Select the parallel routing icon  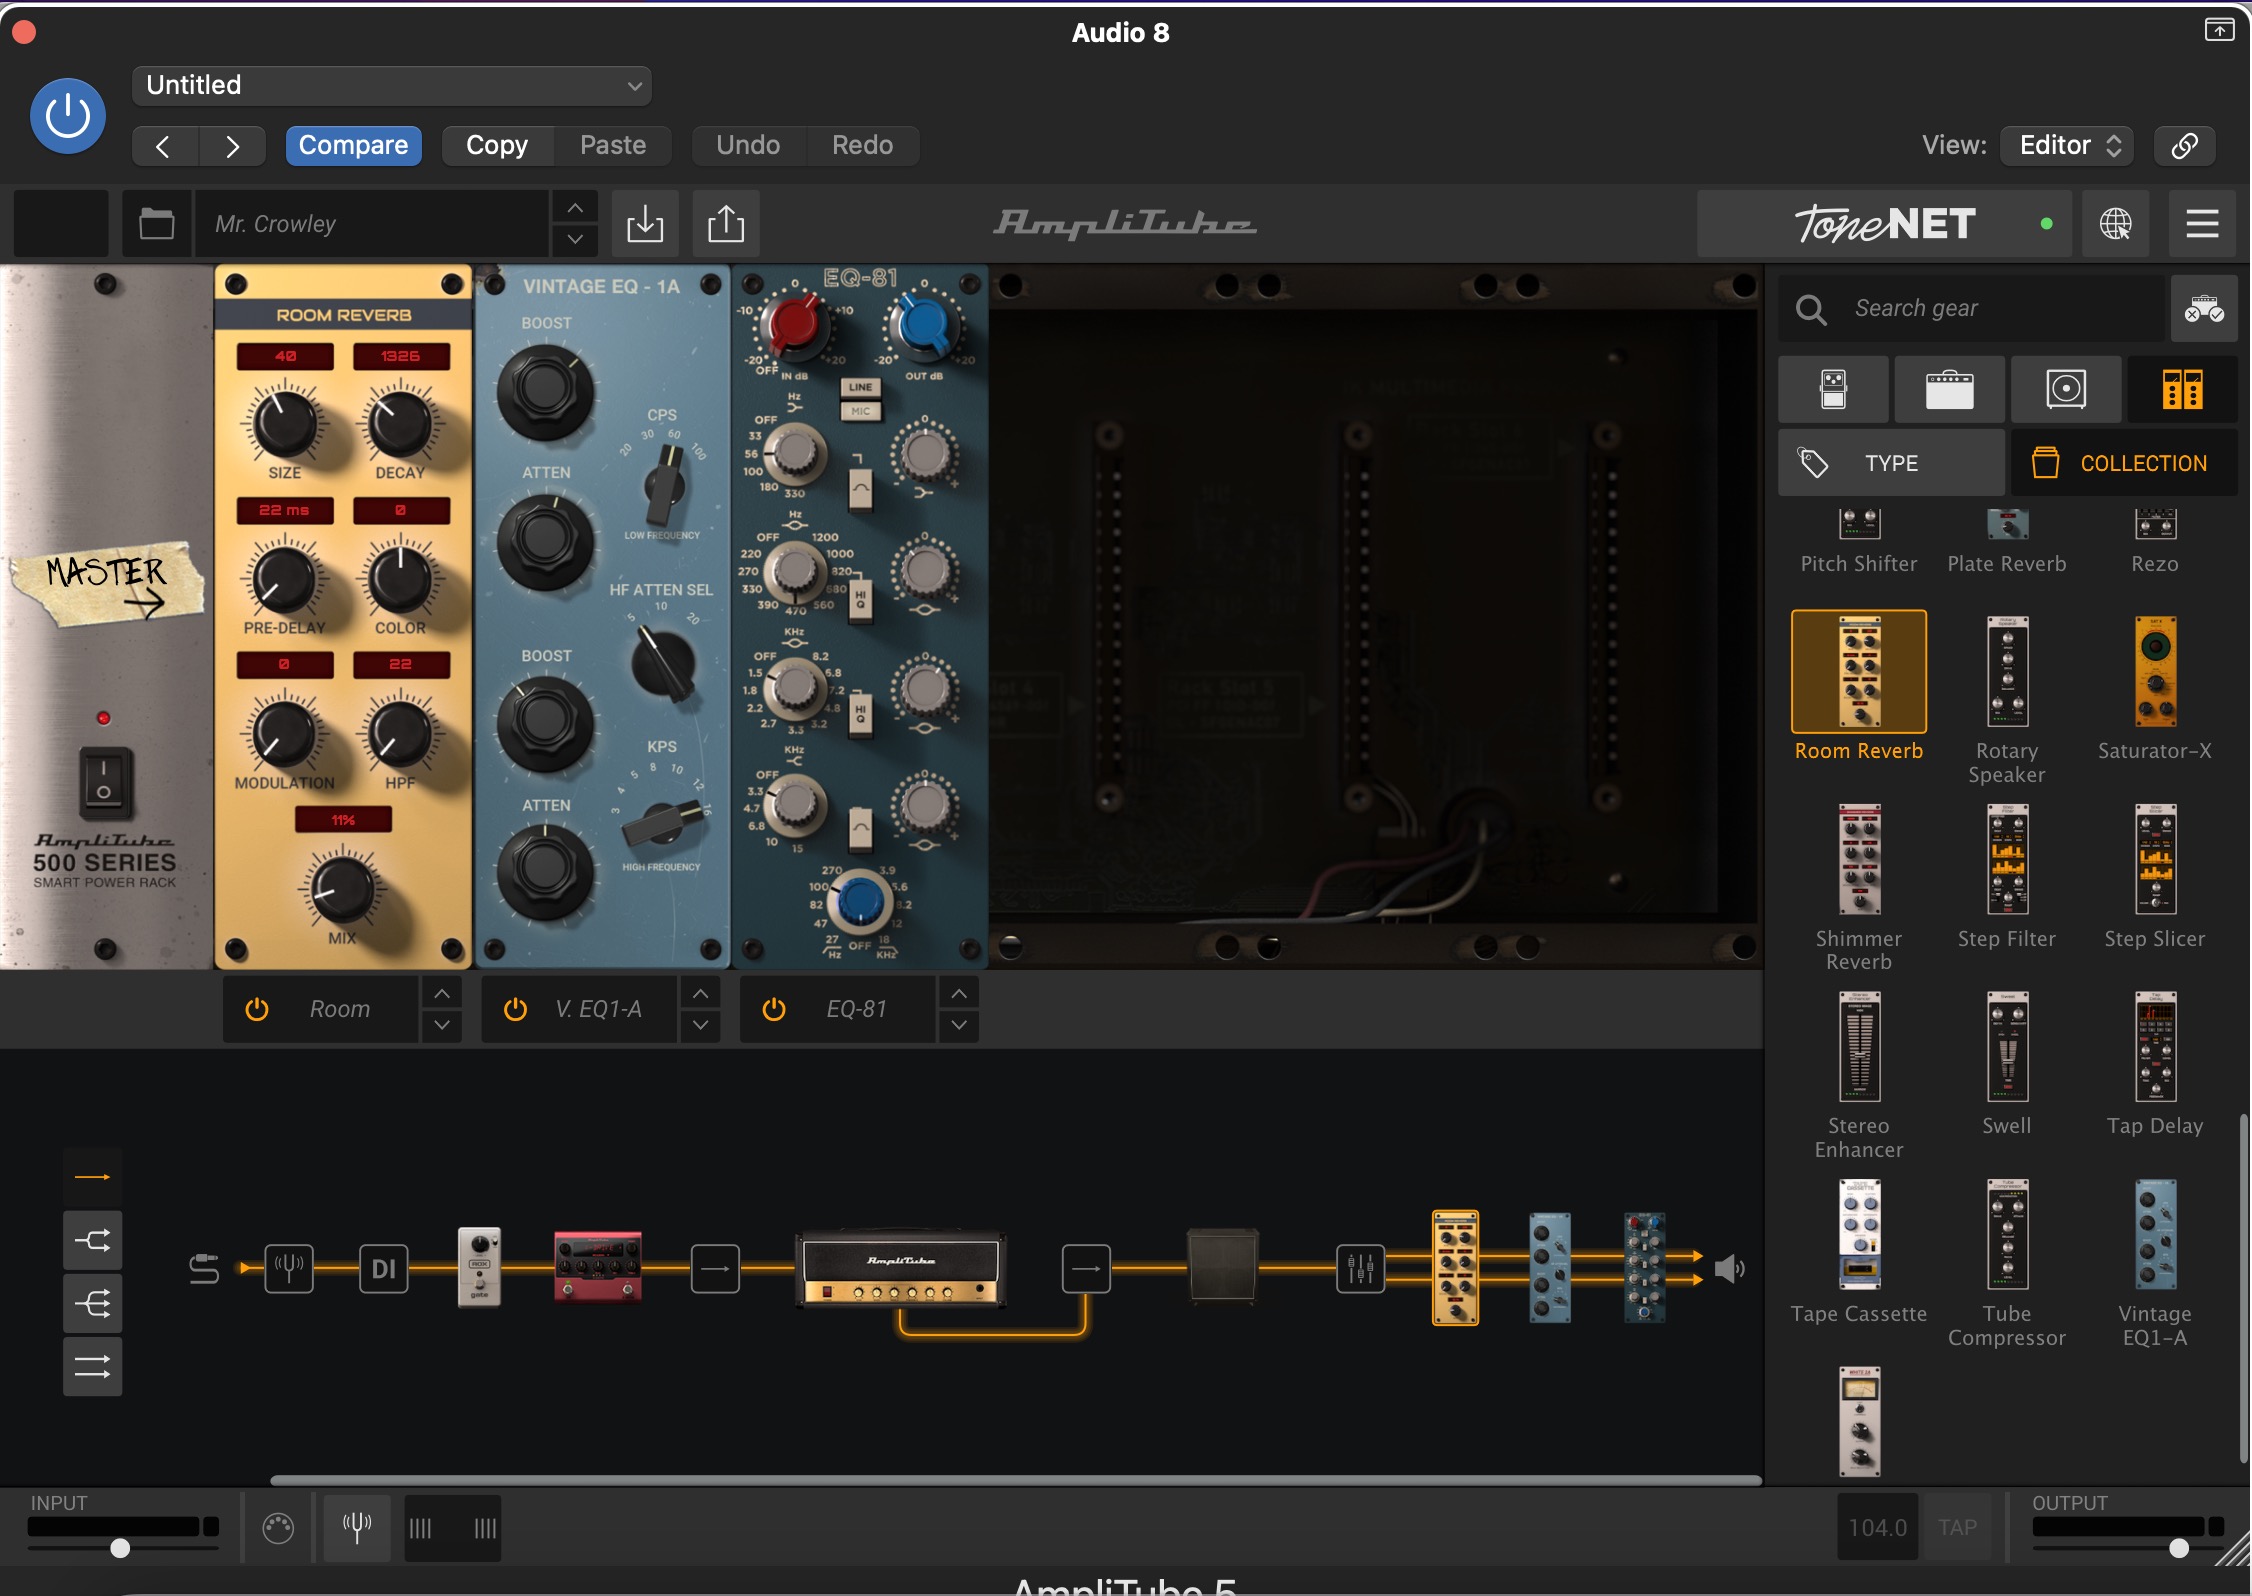coord(92,1367)
